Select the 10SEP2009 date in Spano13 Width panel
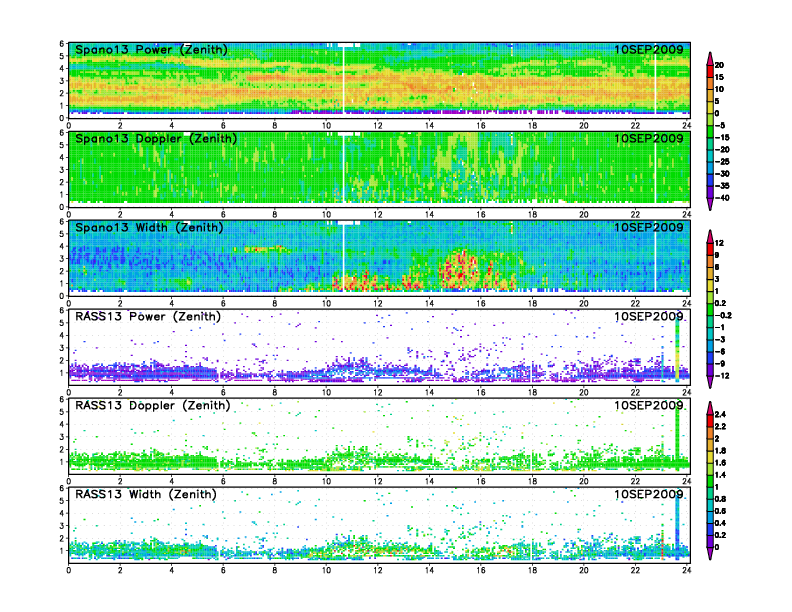 pyautogui.click(x=649, y=227)
